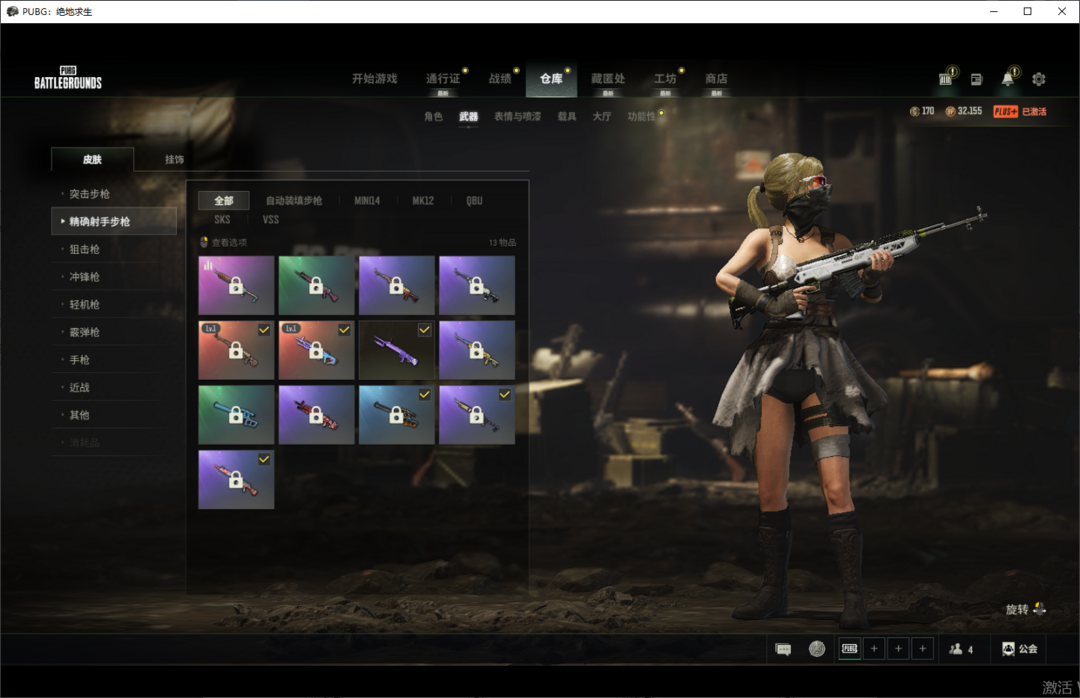The width and height of the screenshot is (1080, 698).
Task: Click the lock on the red camo rifle skin
Action: (x=316, y=415)
